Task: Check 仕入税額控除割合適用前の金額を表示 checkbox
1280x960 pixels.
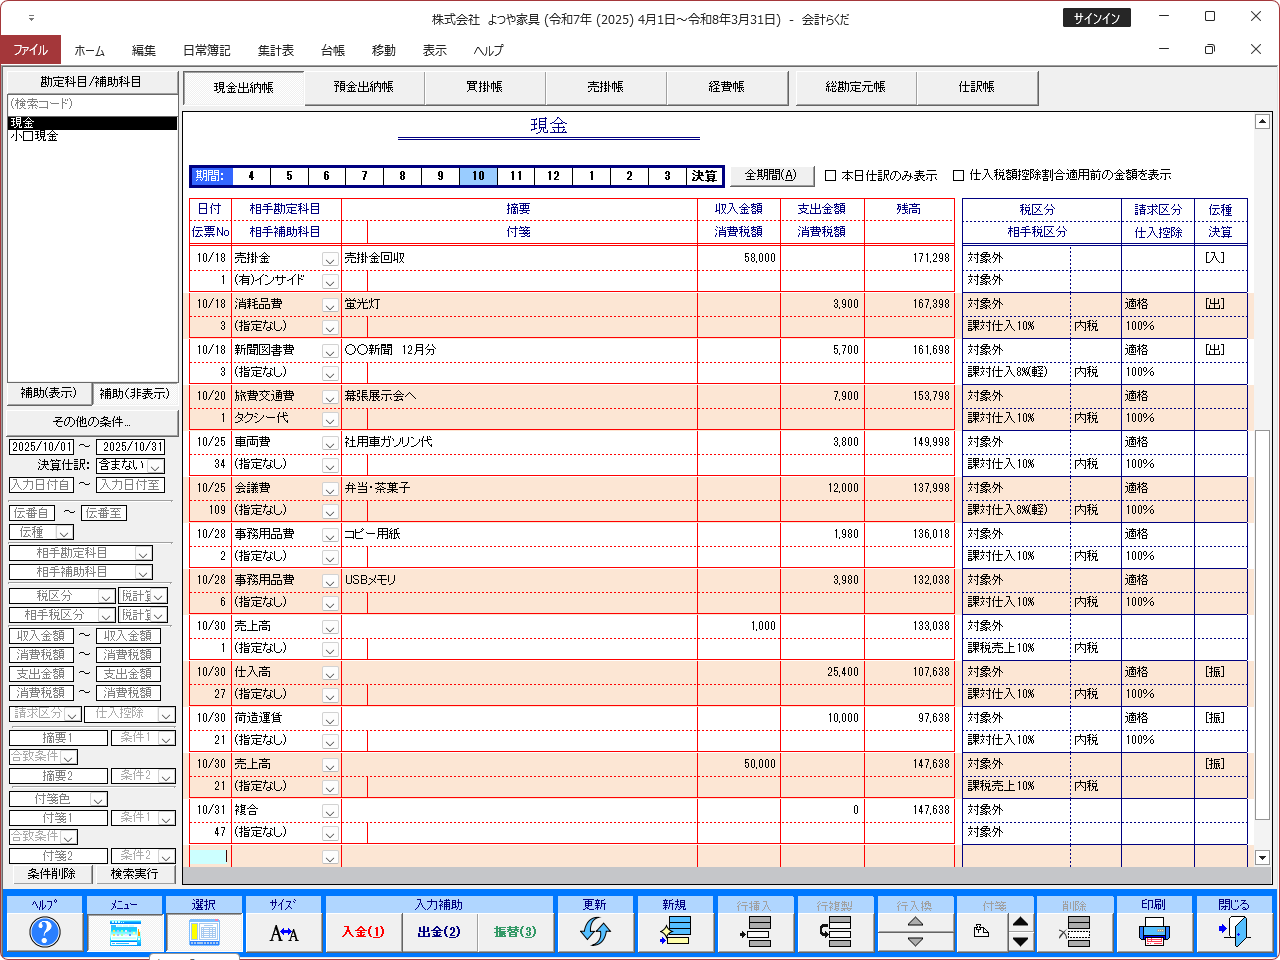Action: pos(958,176)
